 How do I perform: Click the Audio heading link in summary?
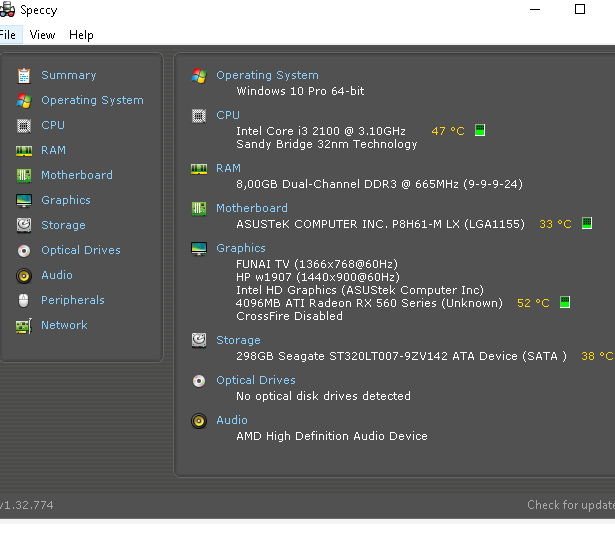(x=232, y=420)
